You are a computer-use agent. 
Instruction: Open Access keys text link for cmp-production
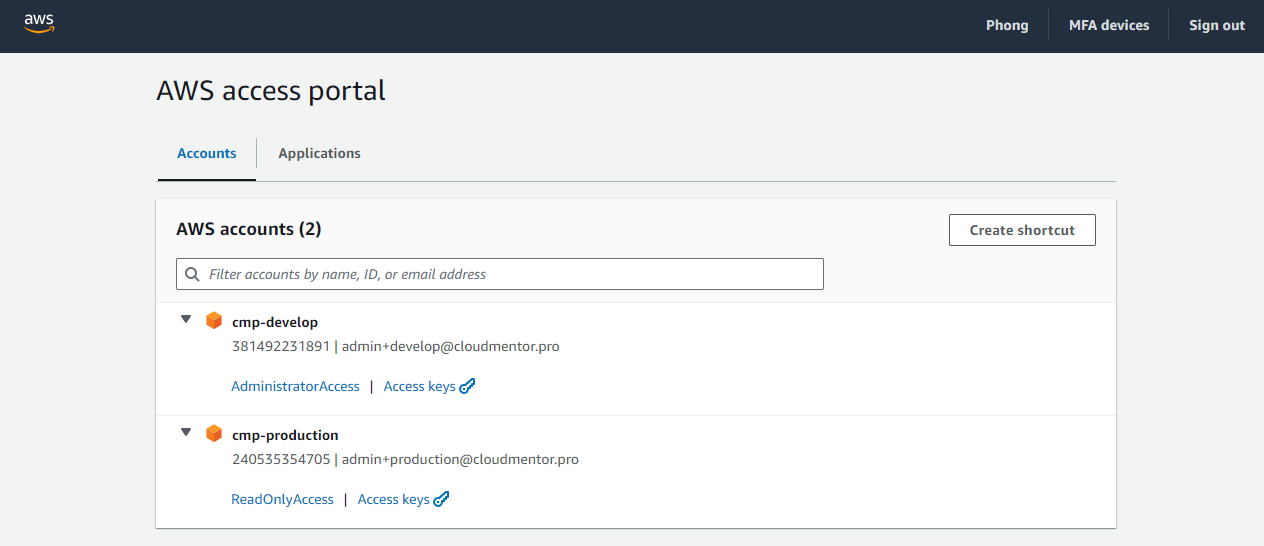(393, 499)
